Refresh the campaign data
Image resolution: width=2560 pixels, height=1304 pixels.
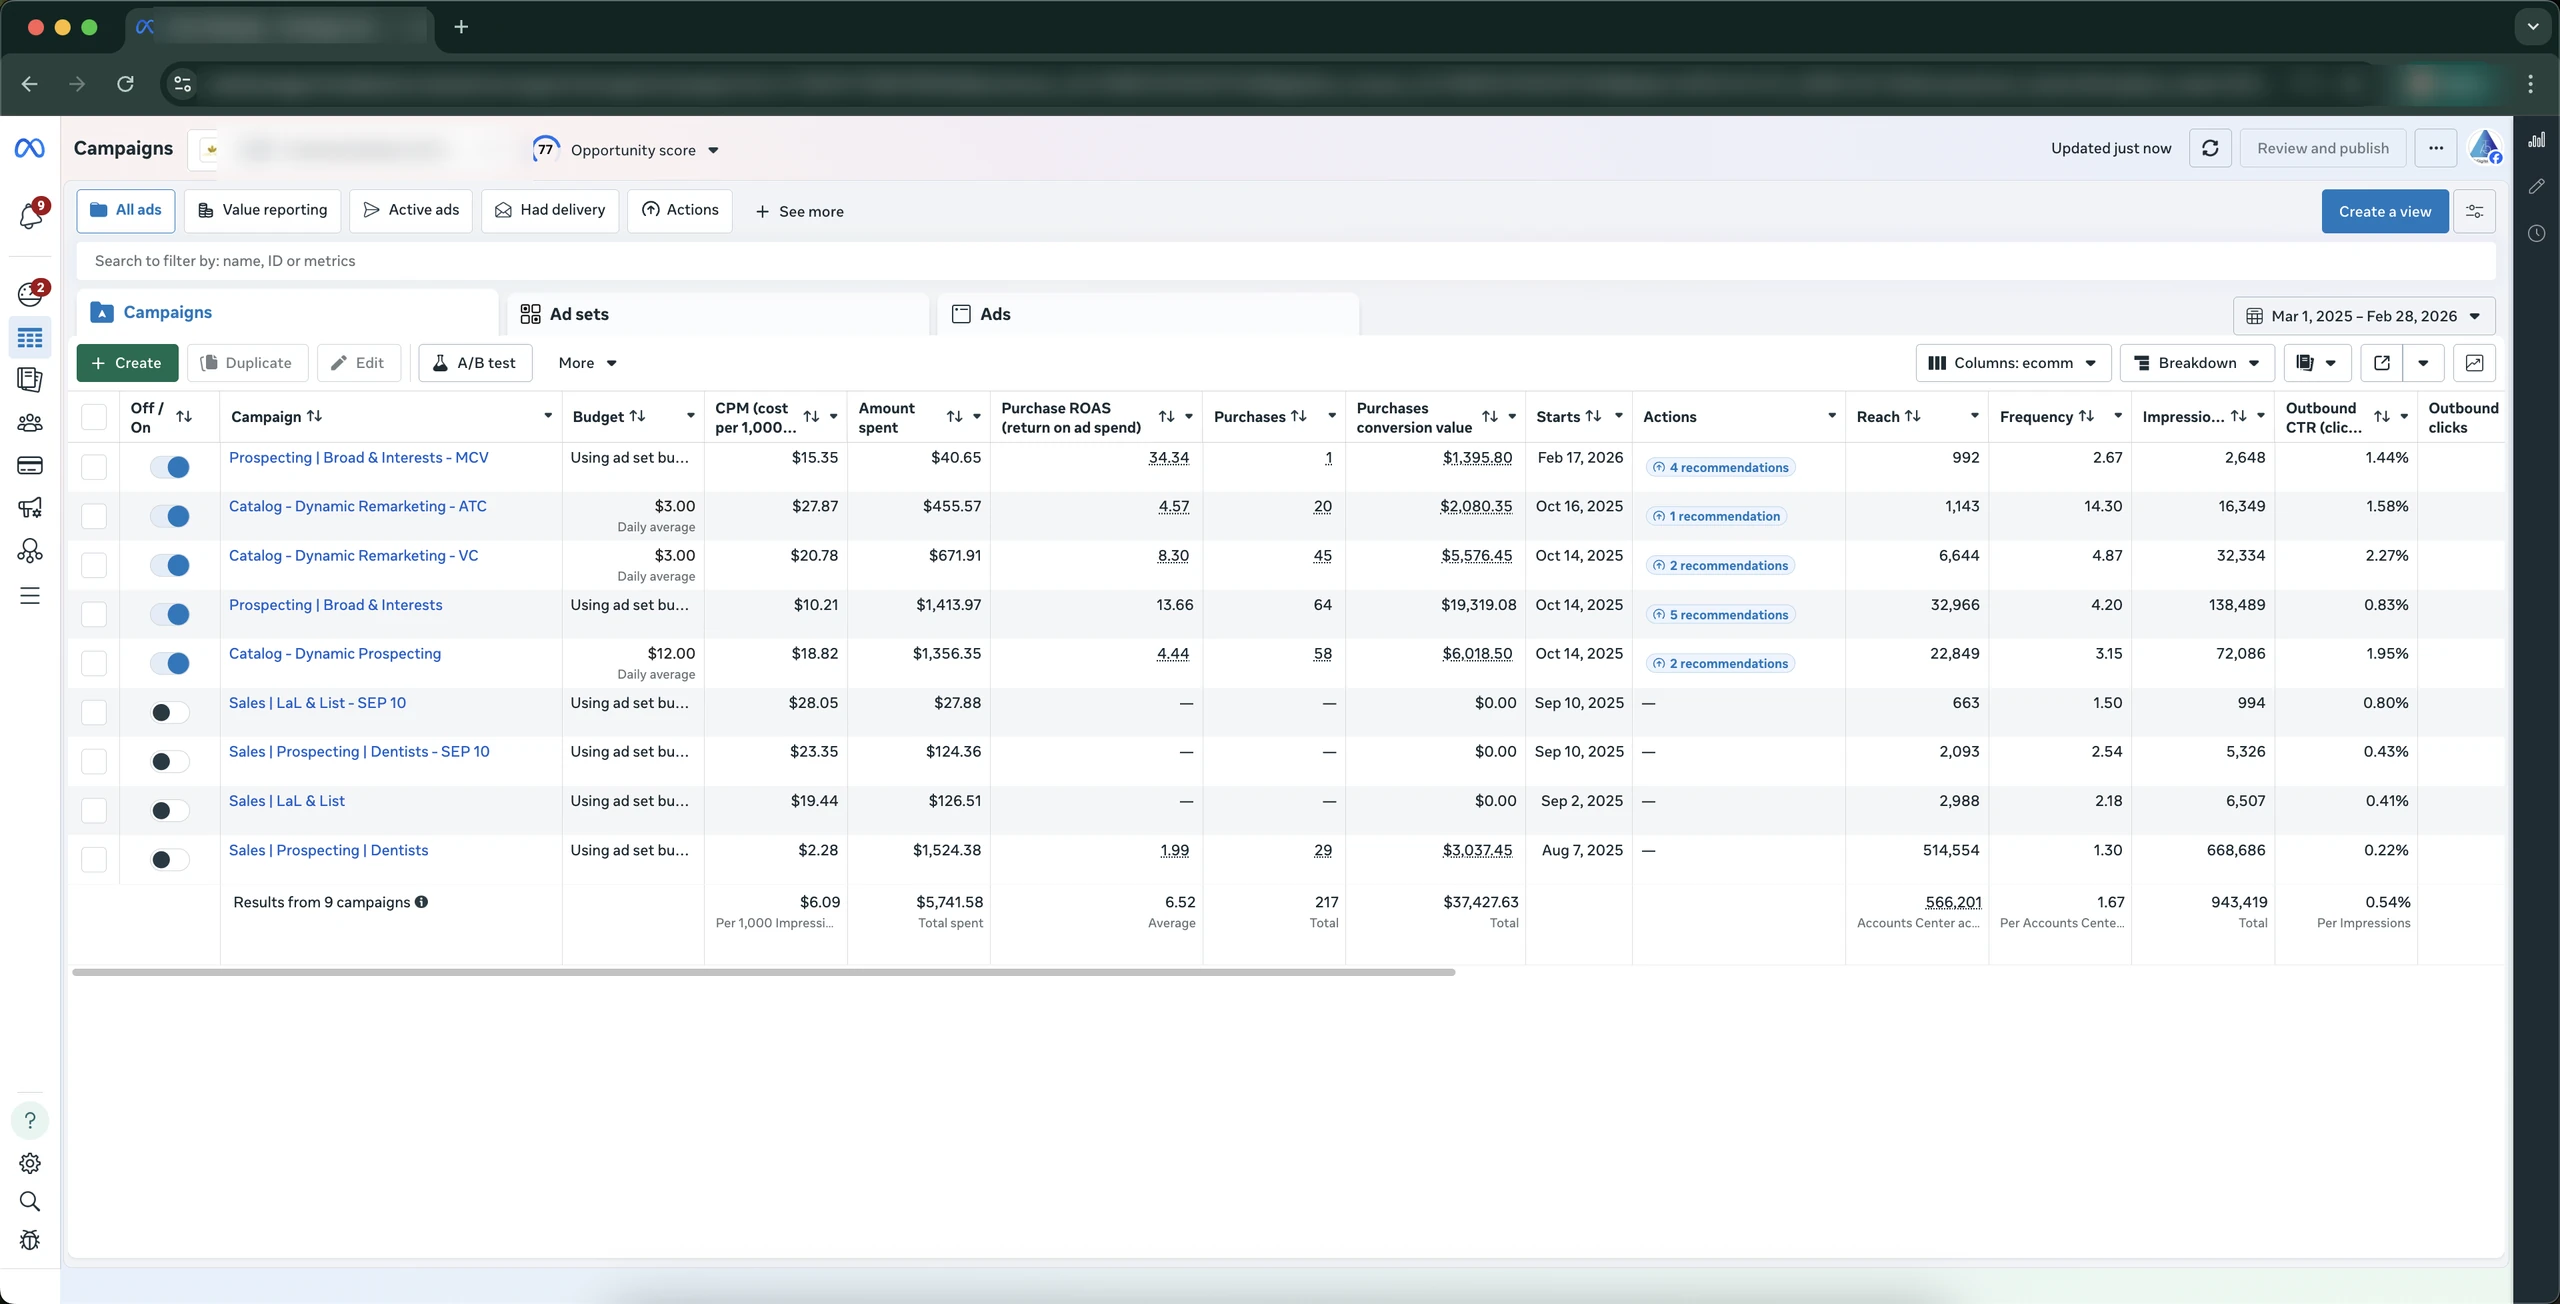click(2210, 148)
